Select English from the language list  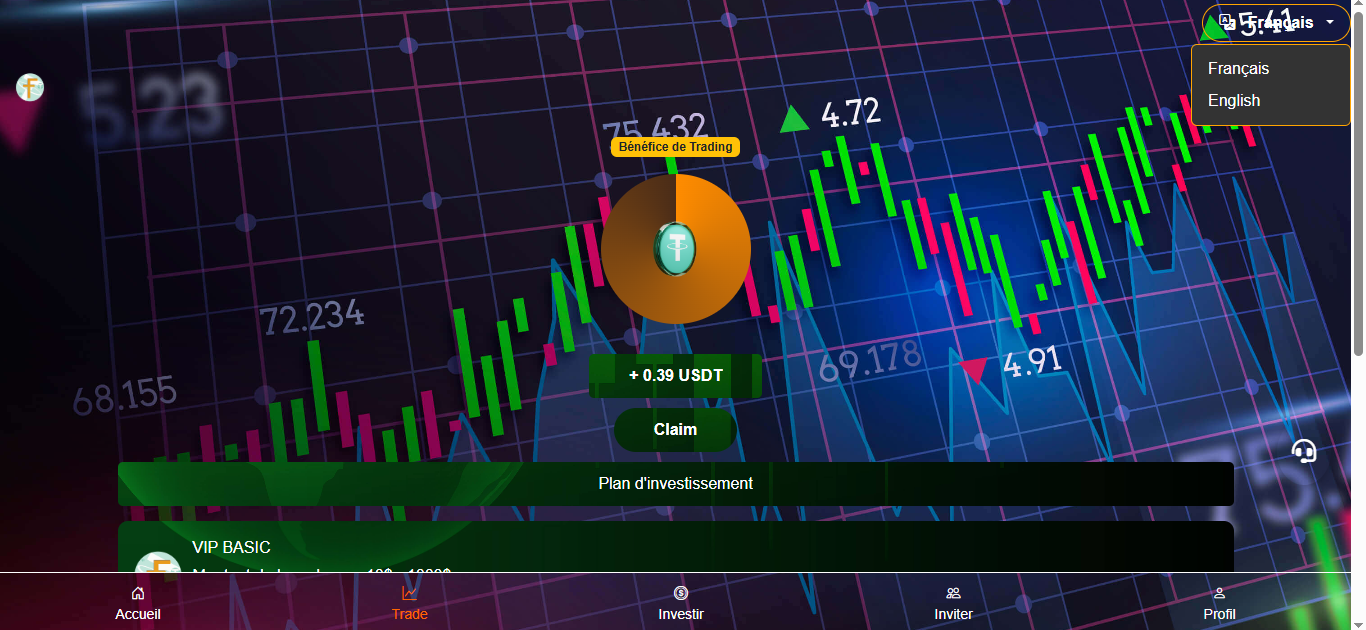coord(1270,101)
